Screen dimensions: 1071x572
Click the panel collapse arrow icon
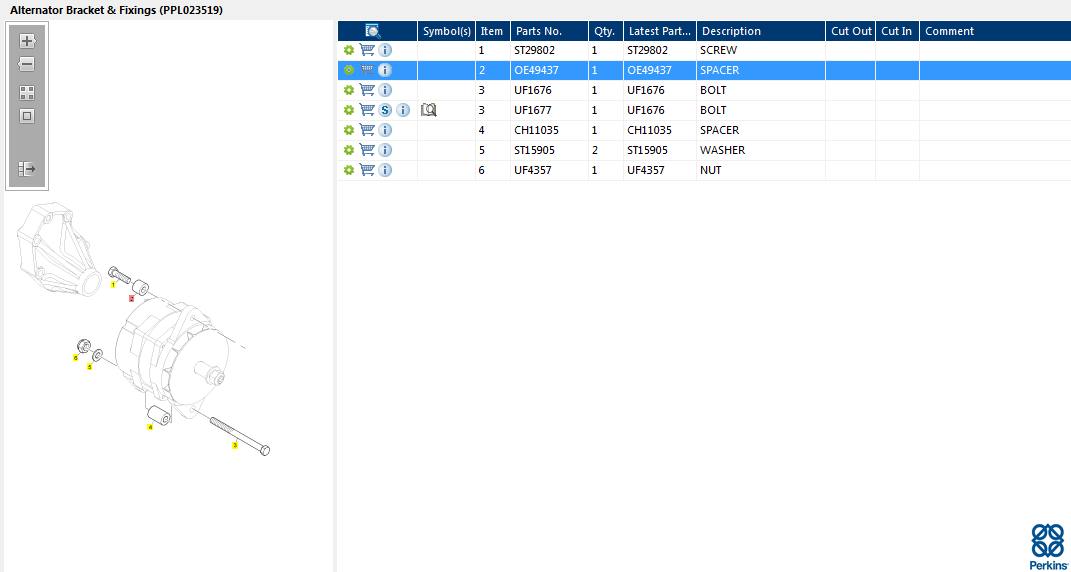click(27, 169)
